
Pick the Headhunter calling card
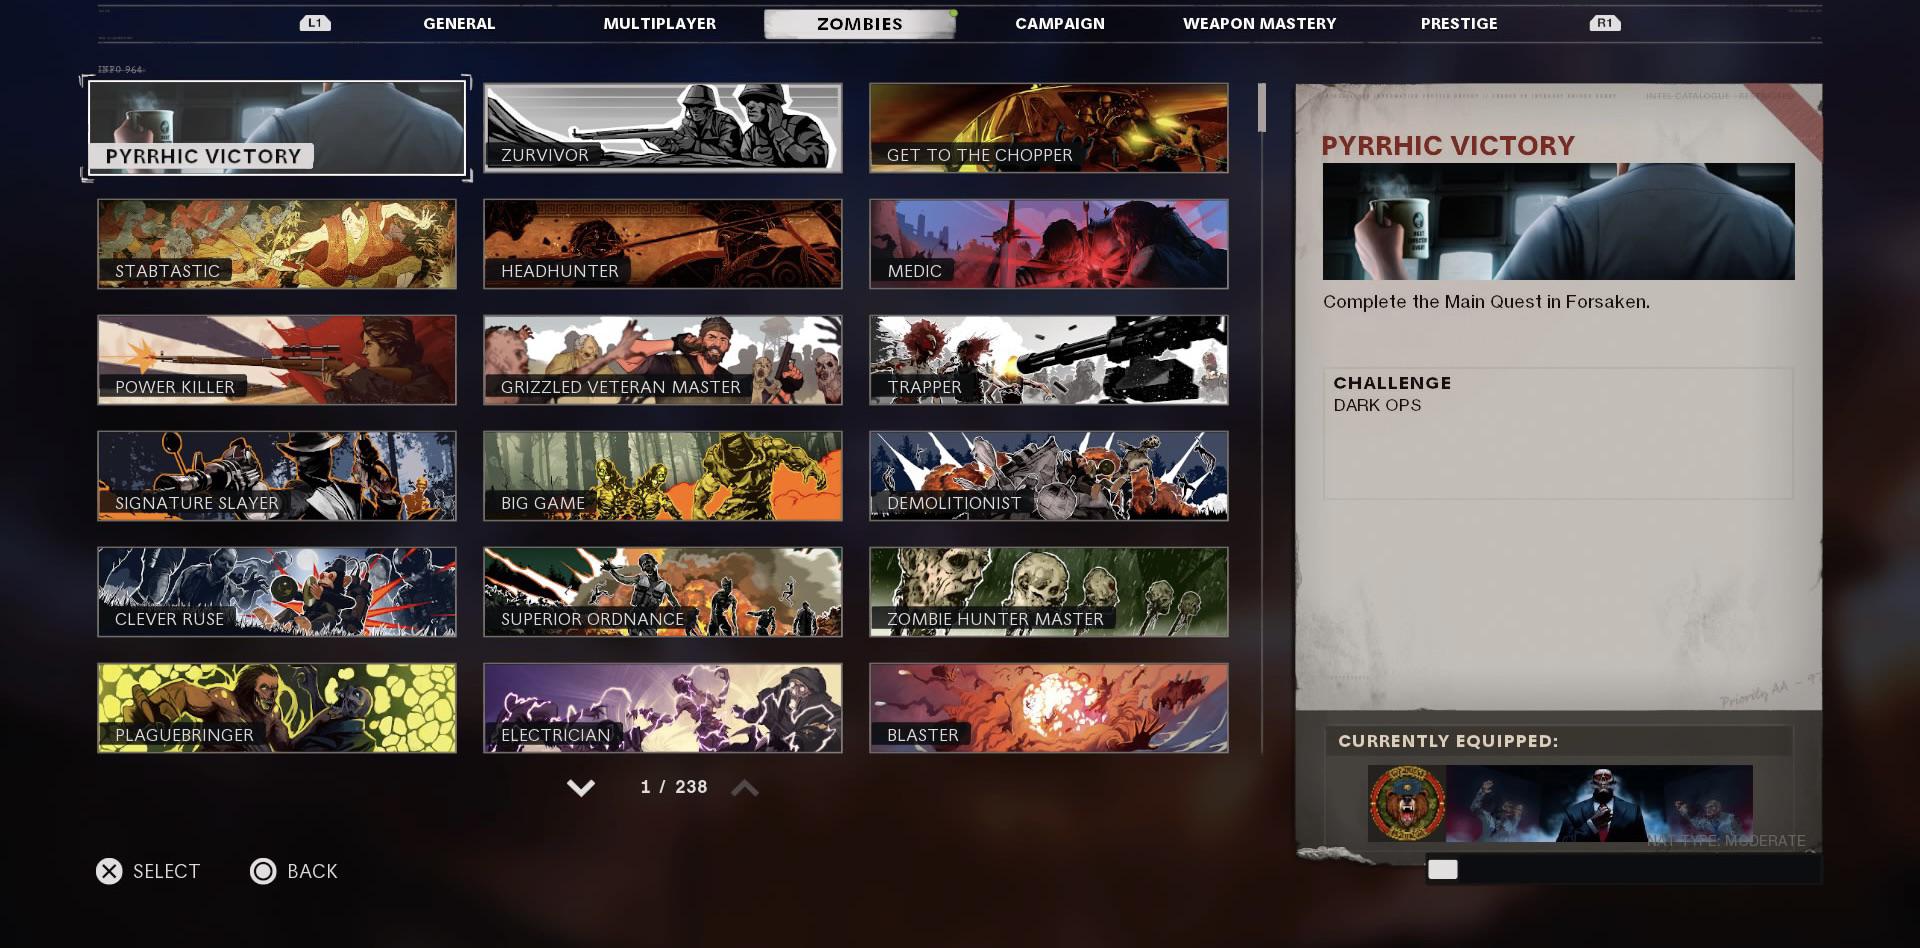[663, 244]
